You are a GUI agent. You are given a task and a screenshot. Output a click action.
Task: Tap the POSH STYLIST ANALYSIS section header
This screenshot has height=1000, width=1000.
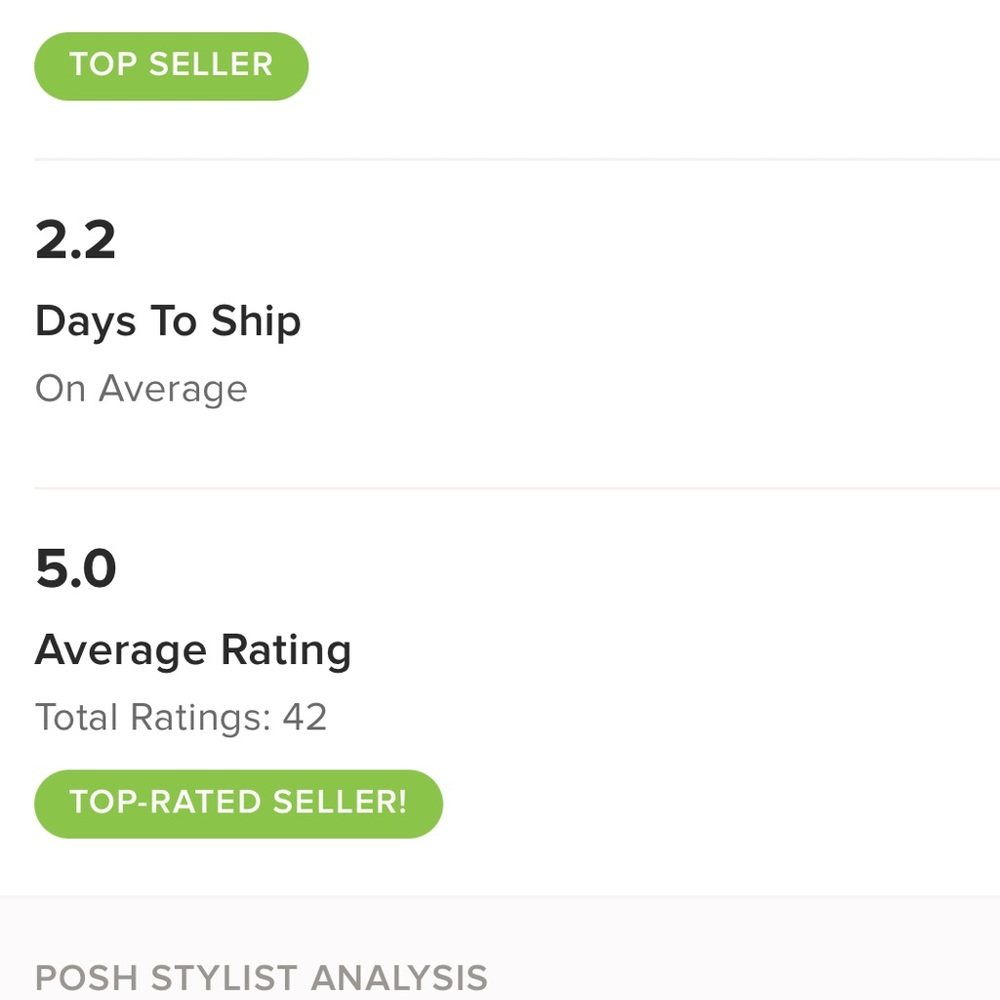point(261,977)
